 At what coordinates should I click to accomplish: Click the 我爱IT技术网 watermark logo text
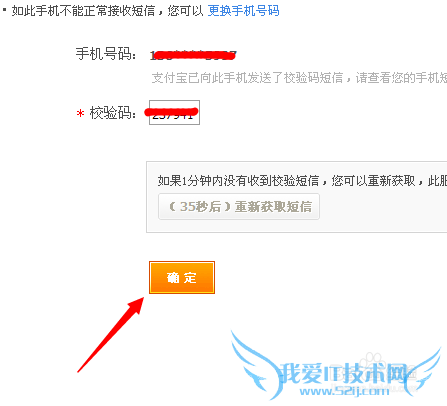click(343, 373)
